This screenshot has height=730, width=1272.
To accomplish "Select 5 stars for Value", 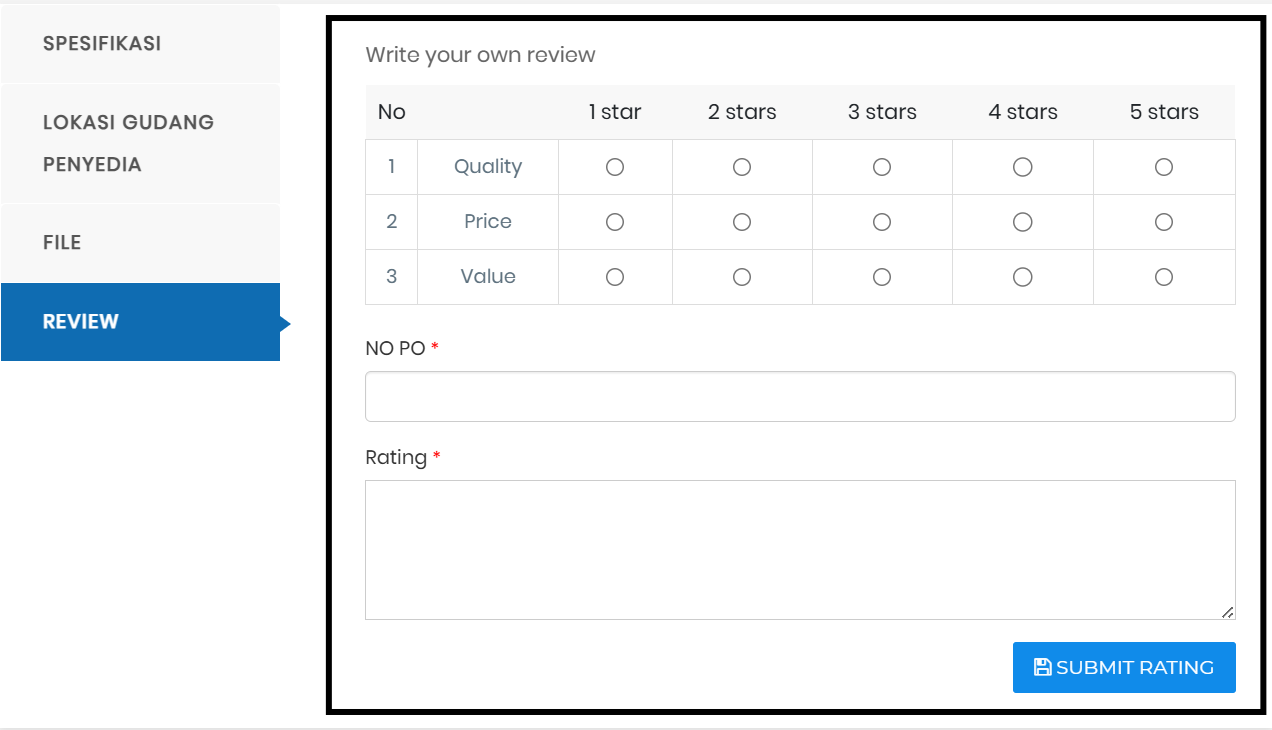I will pos(1164,277).
